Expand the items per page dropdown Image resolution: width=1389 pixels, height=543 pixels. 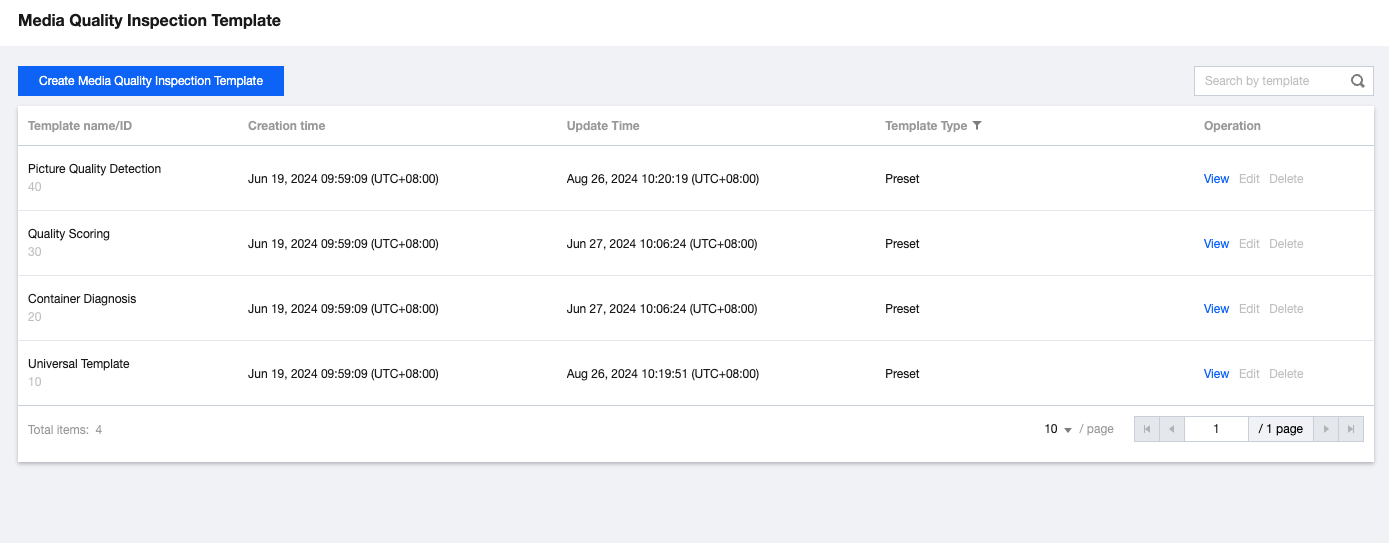click(x=1057, y=429)
